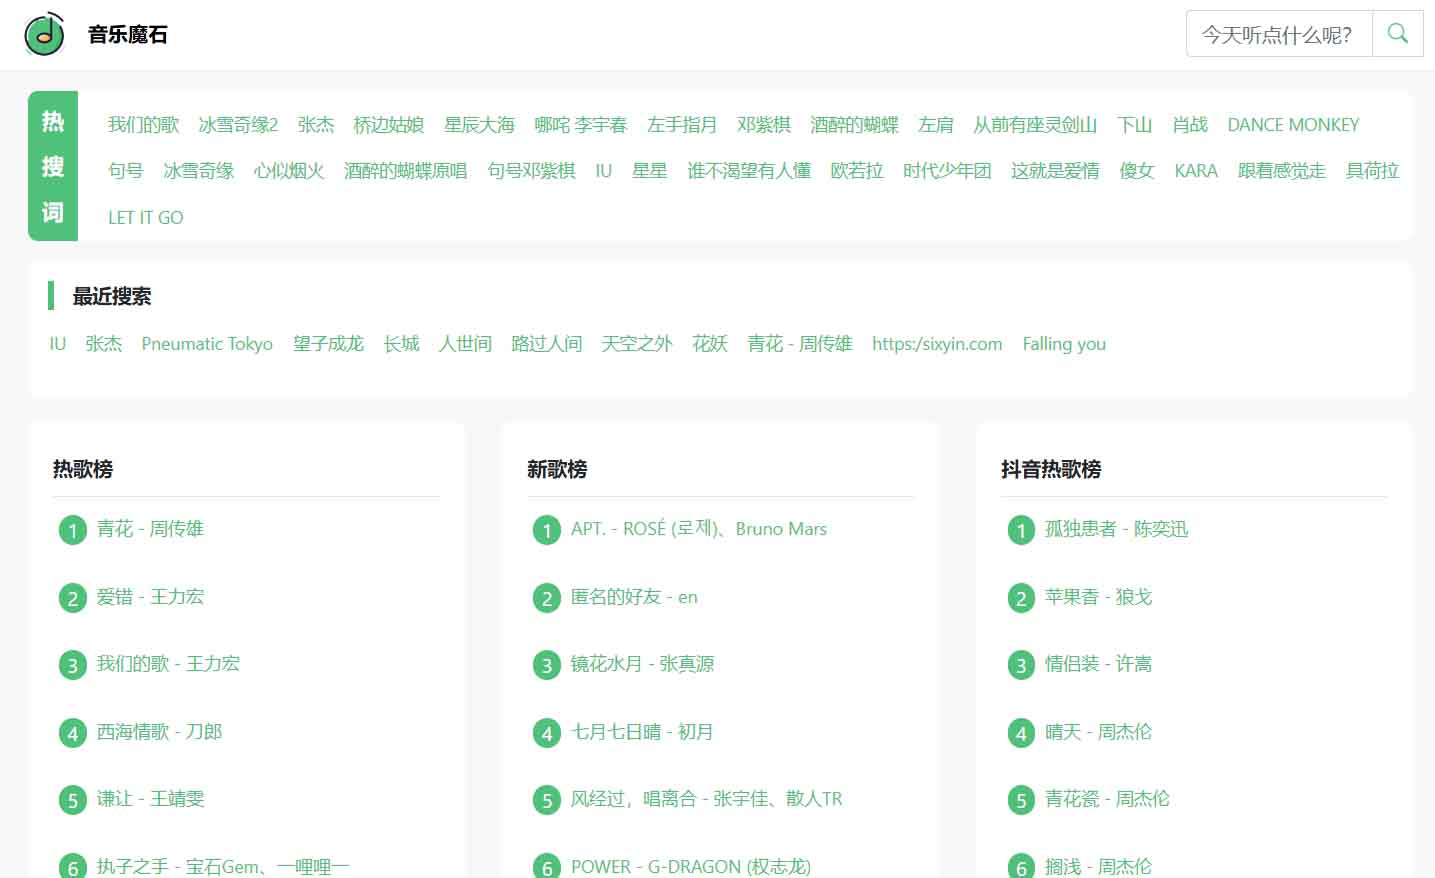Select 匿名的好友 - en
The image size is (1435, 878).
click(634, 597)
